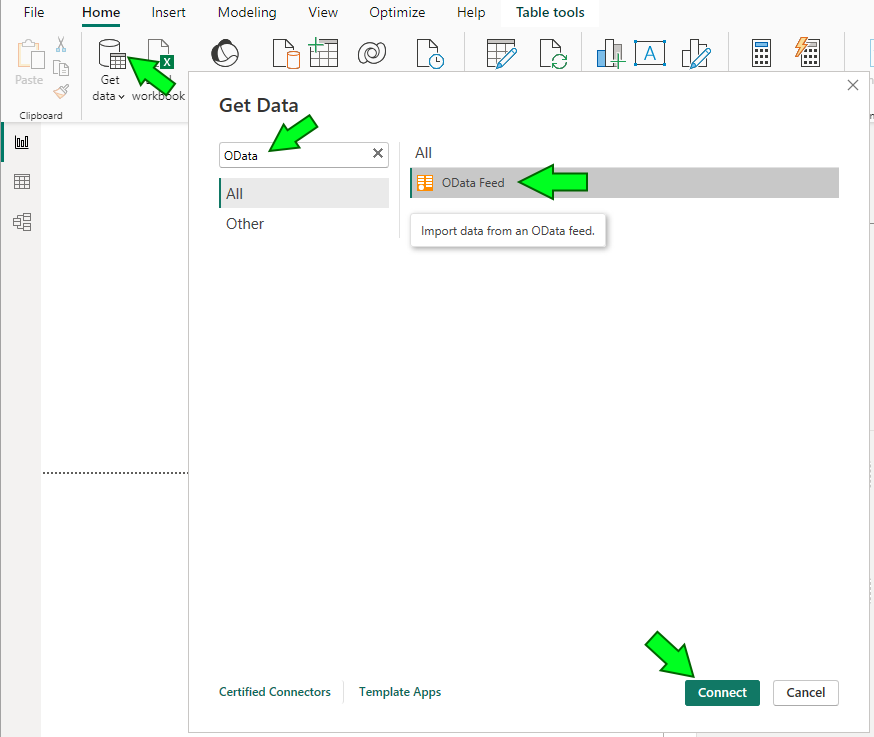Close the Get Data dialog

(853, 85)
